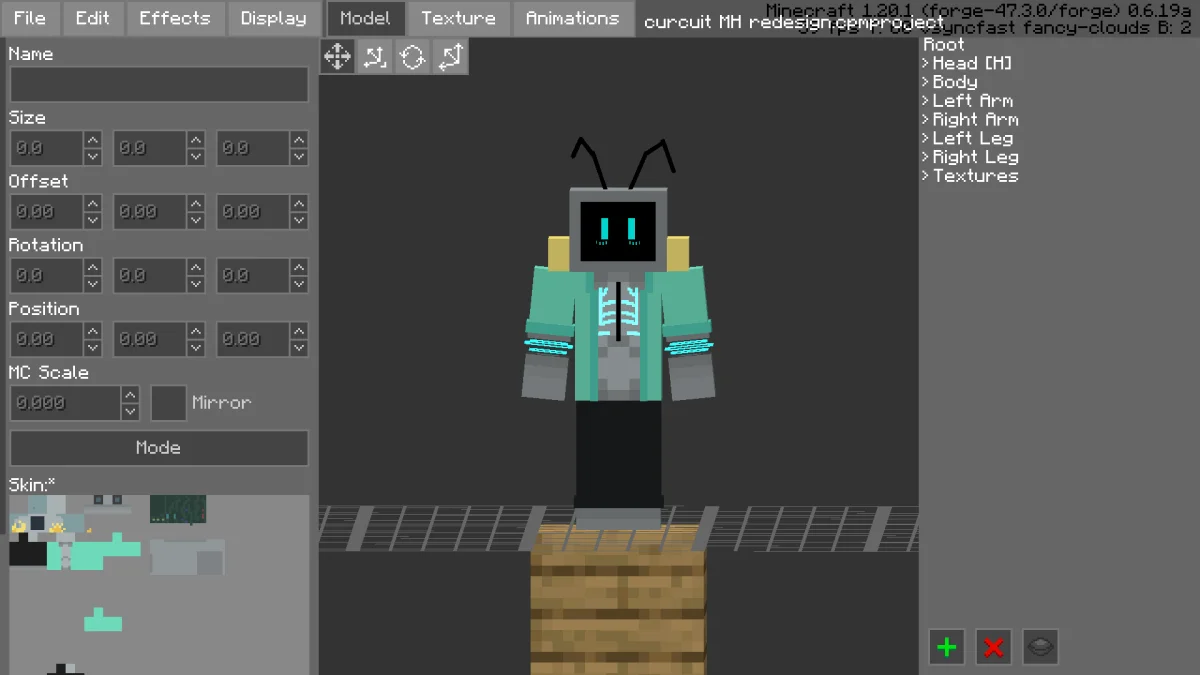The height and width of the screenshot is (675, 1200).
Task: Select the Body label in tree
Action: pos(955,82)
